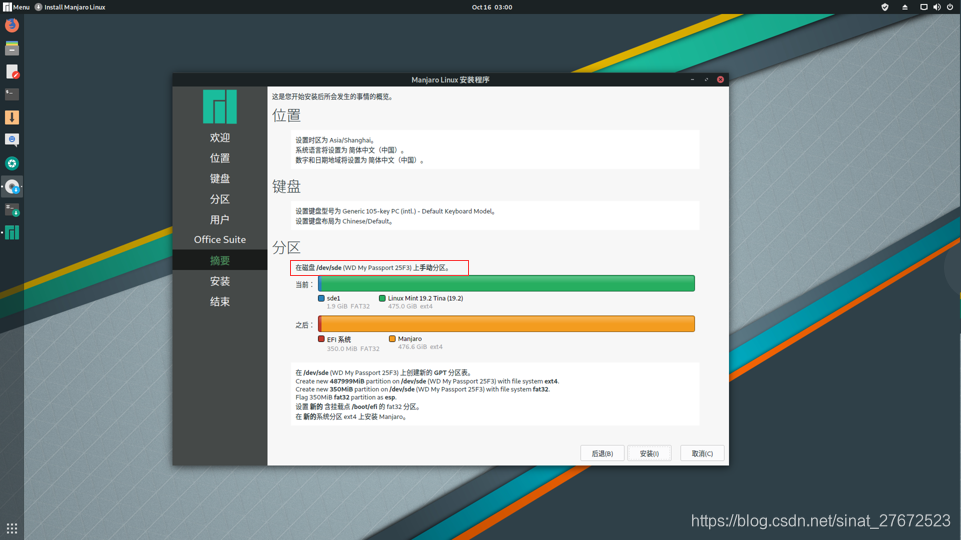Click the 后退(B) back button
This screenshot has width=961, height=540.
[602, 454]
